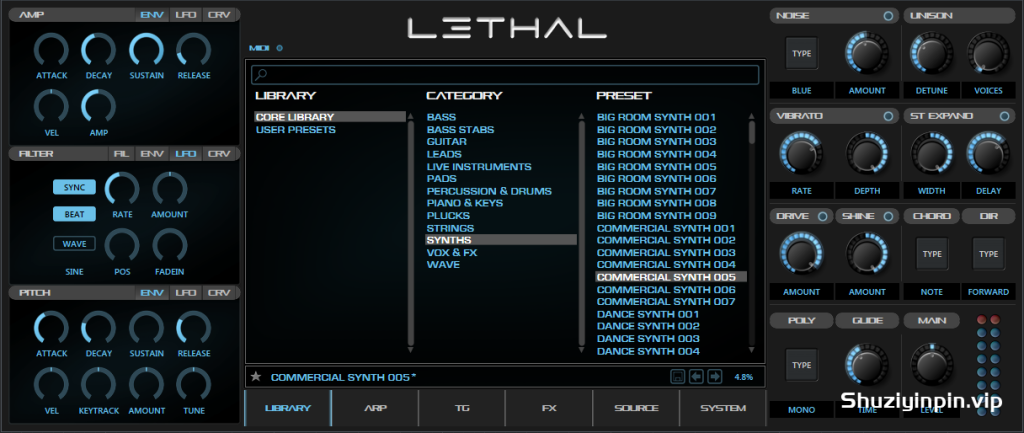This screenshot has height=433, width=1024.
Task: Switch to the TG tab
Action: click(x=462, y=408)
